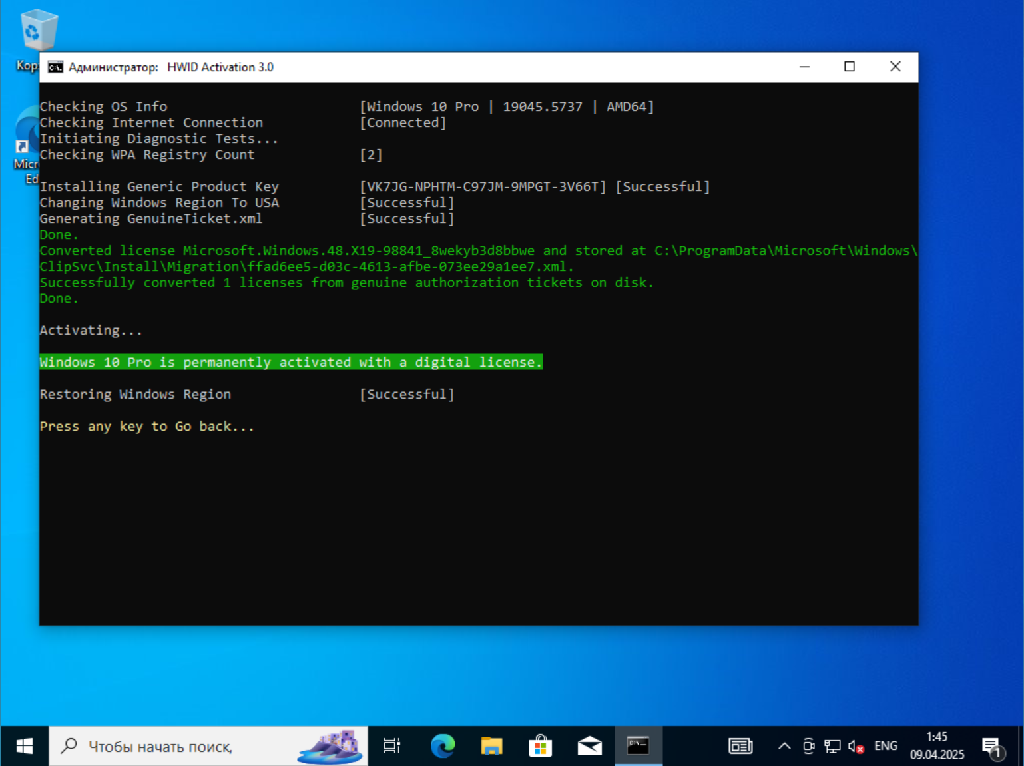Click "Installing Generic Product Key" text

pyautogui.click(x=159, y=187)
